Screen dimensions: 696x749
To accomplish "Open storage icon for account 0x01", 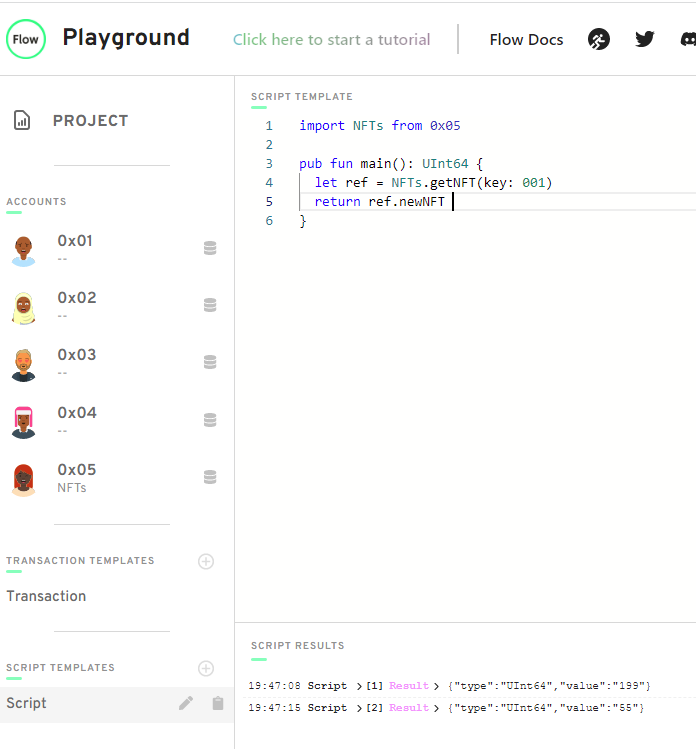I will click(210, 248).
